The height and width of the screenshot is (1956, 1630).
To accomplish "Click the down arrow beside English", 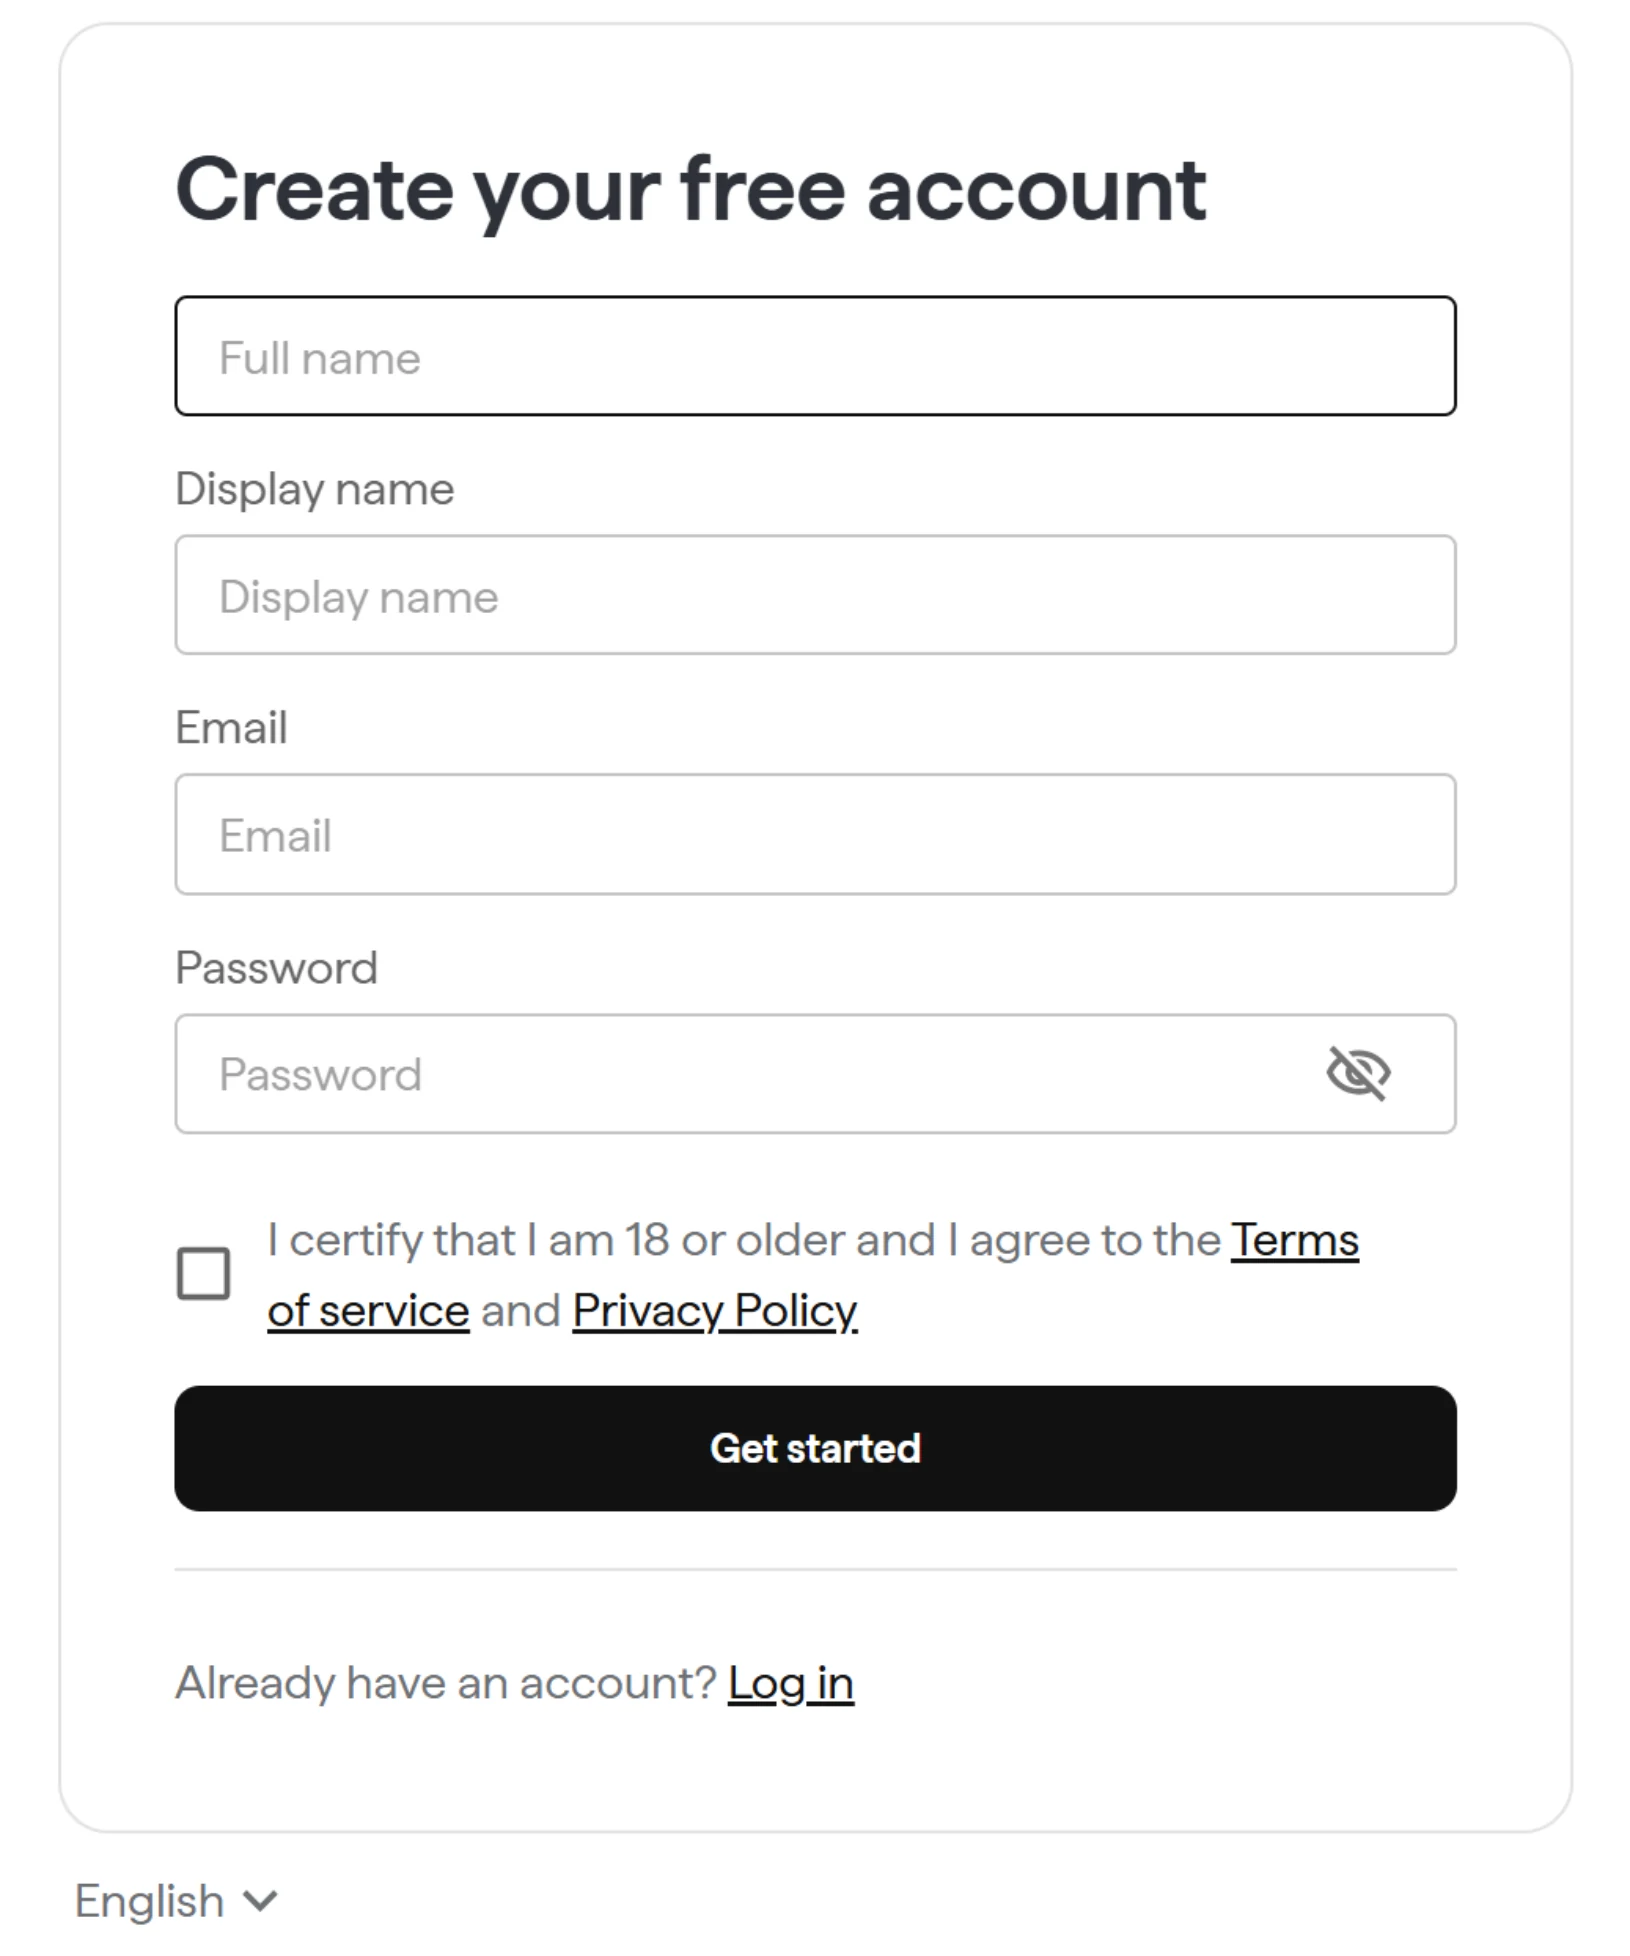I will click(259, 1899).
